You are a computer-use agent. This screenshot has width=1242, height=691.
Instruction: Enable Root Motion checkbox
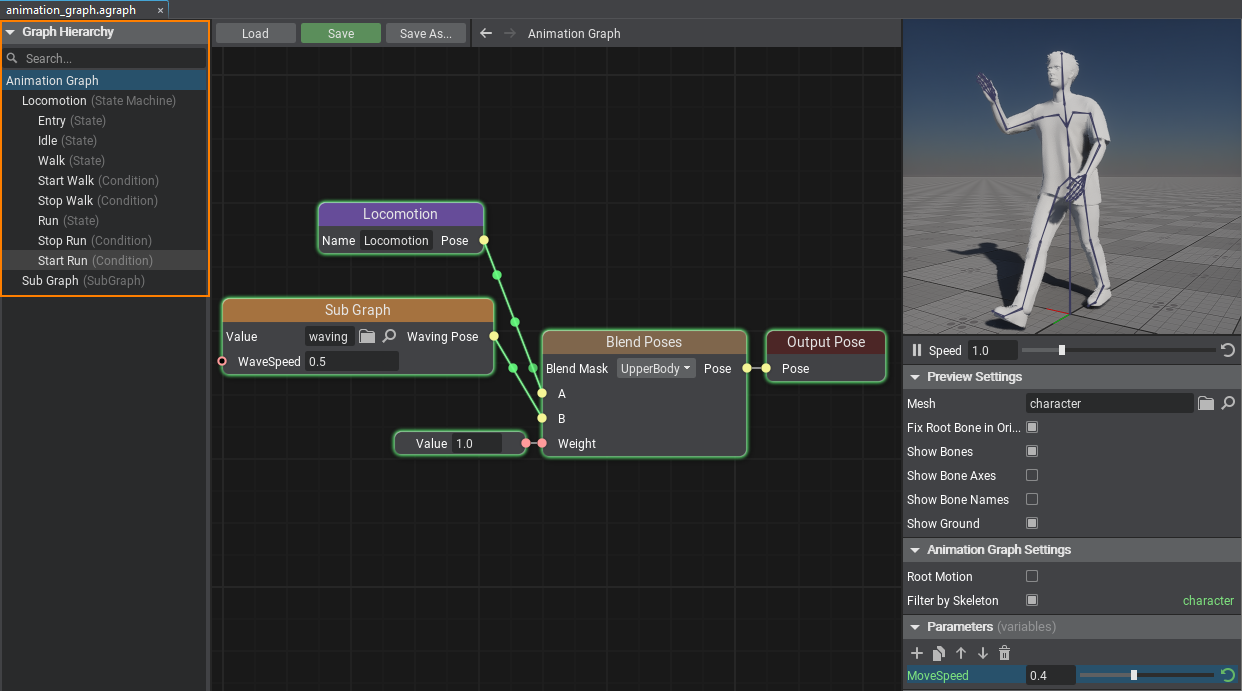[1032, 576]
